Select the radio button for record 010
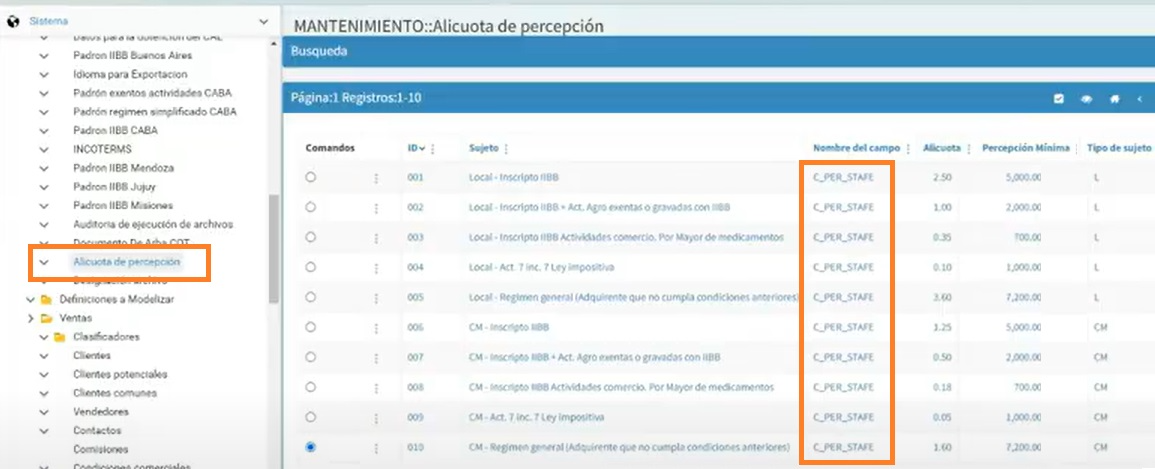The image size is (1155, 469). 310,447
